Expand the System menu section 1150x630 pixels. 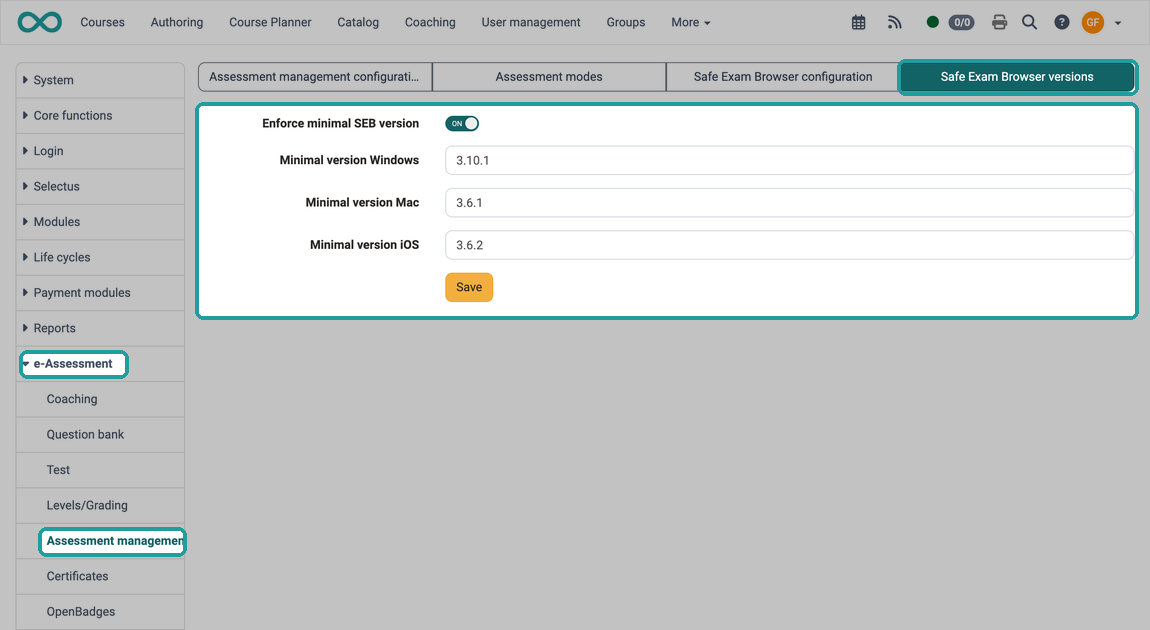(x=100, y=80)
